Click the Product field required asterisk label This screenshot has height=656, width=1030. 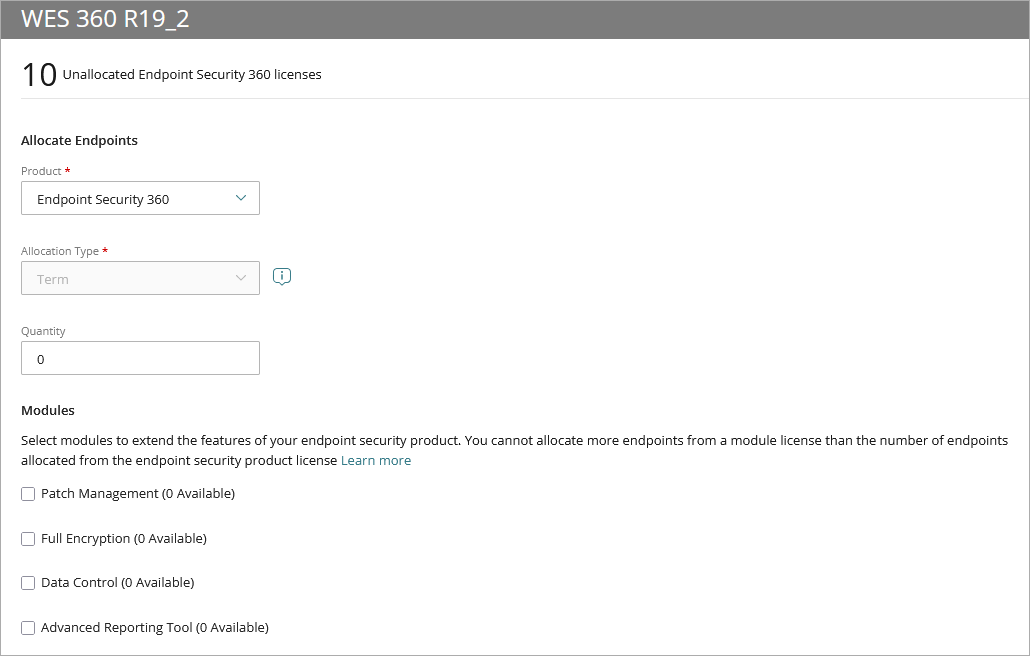(66, 171)
